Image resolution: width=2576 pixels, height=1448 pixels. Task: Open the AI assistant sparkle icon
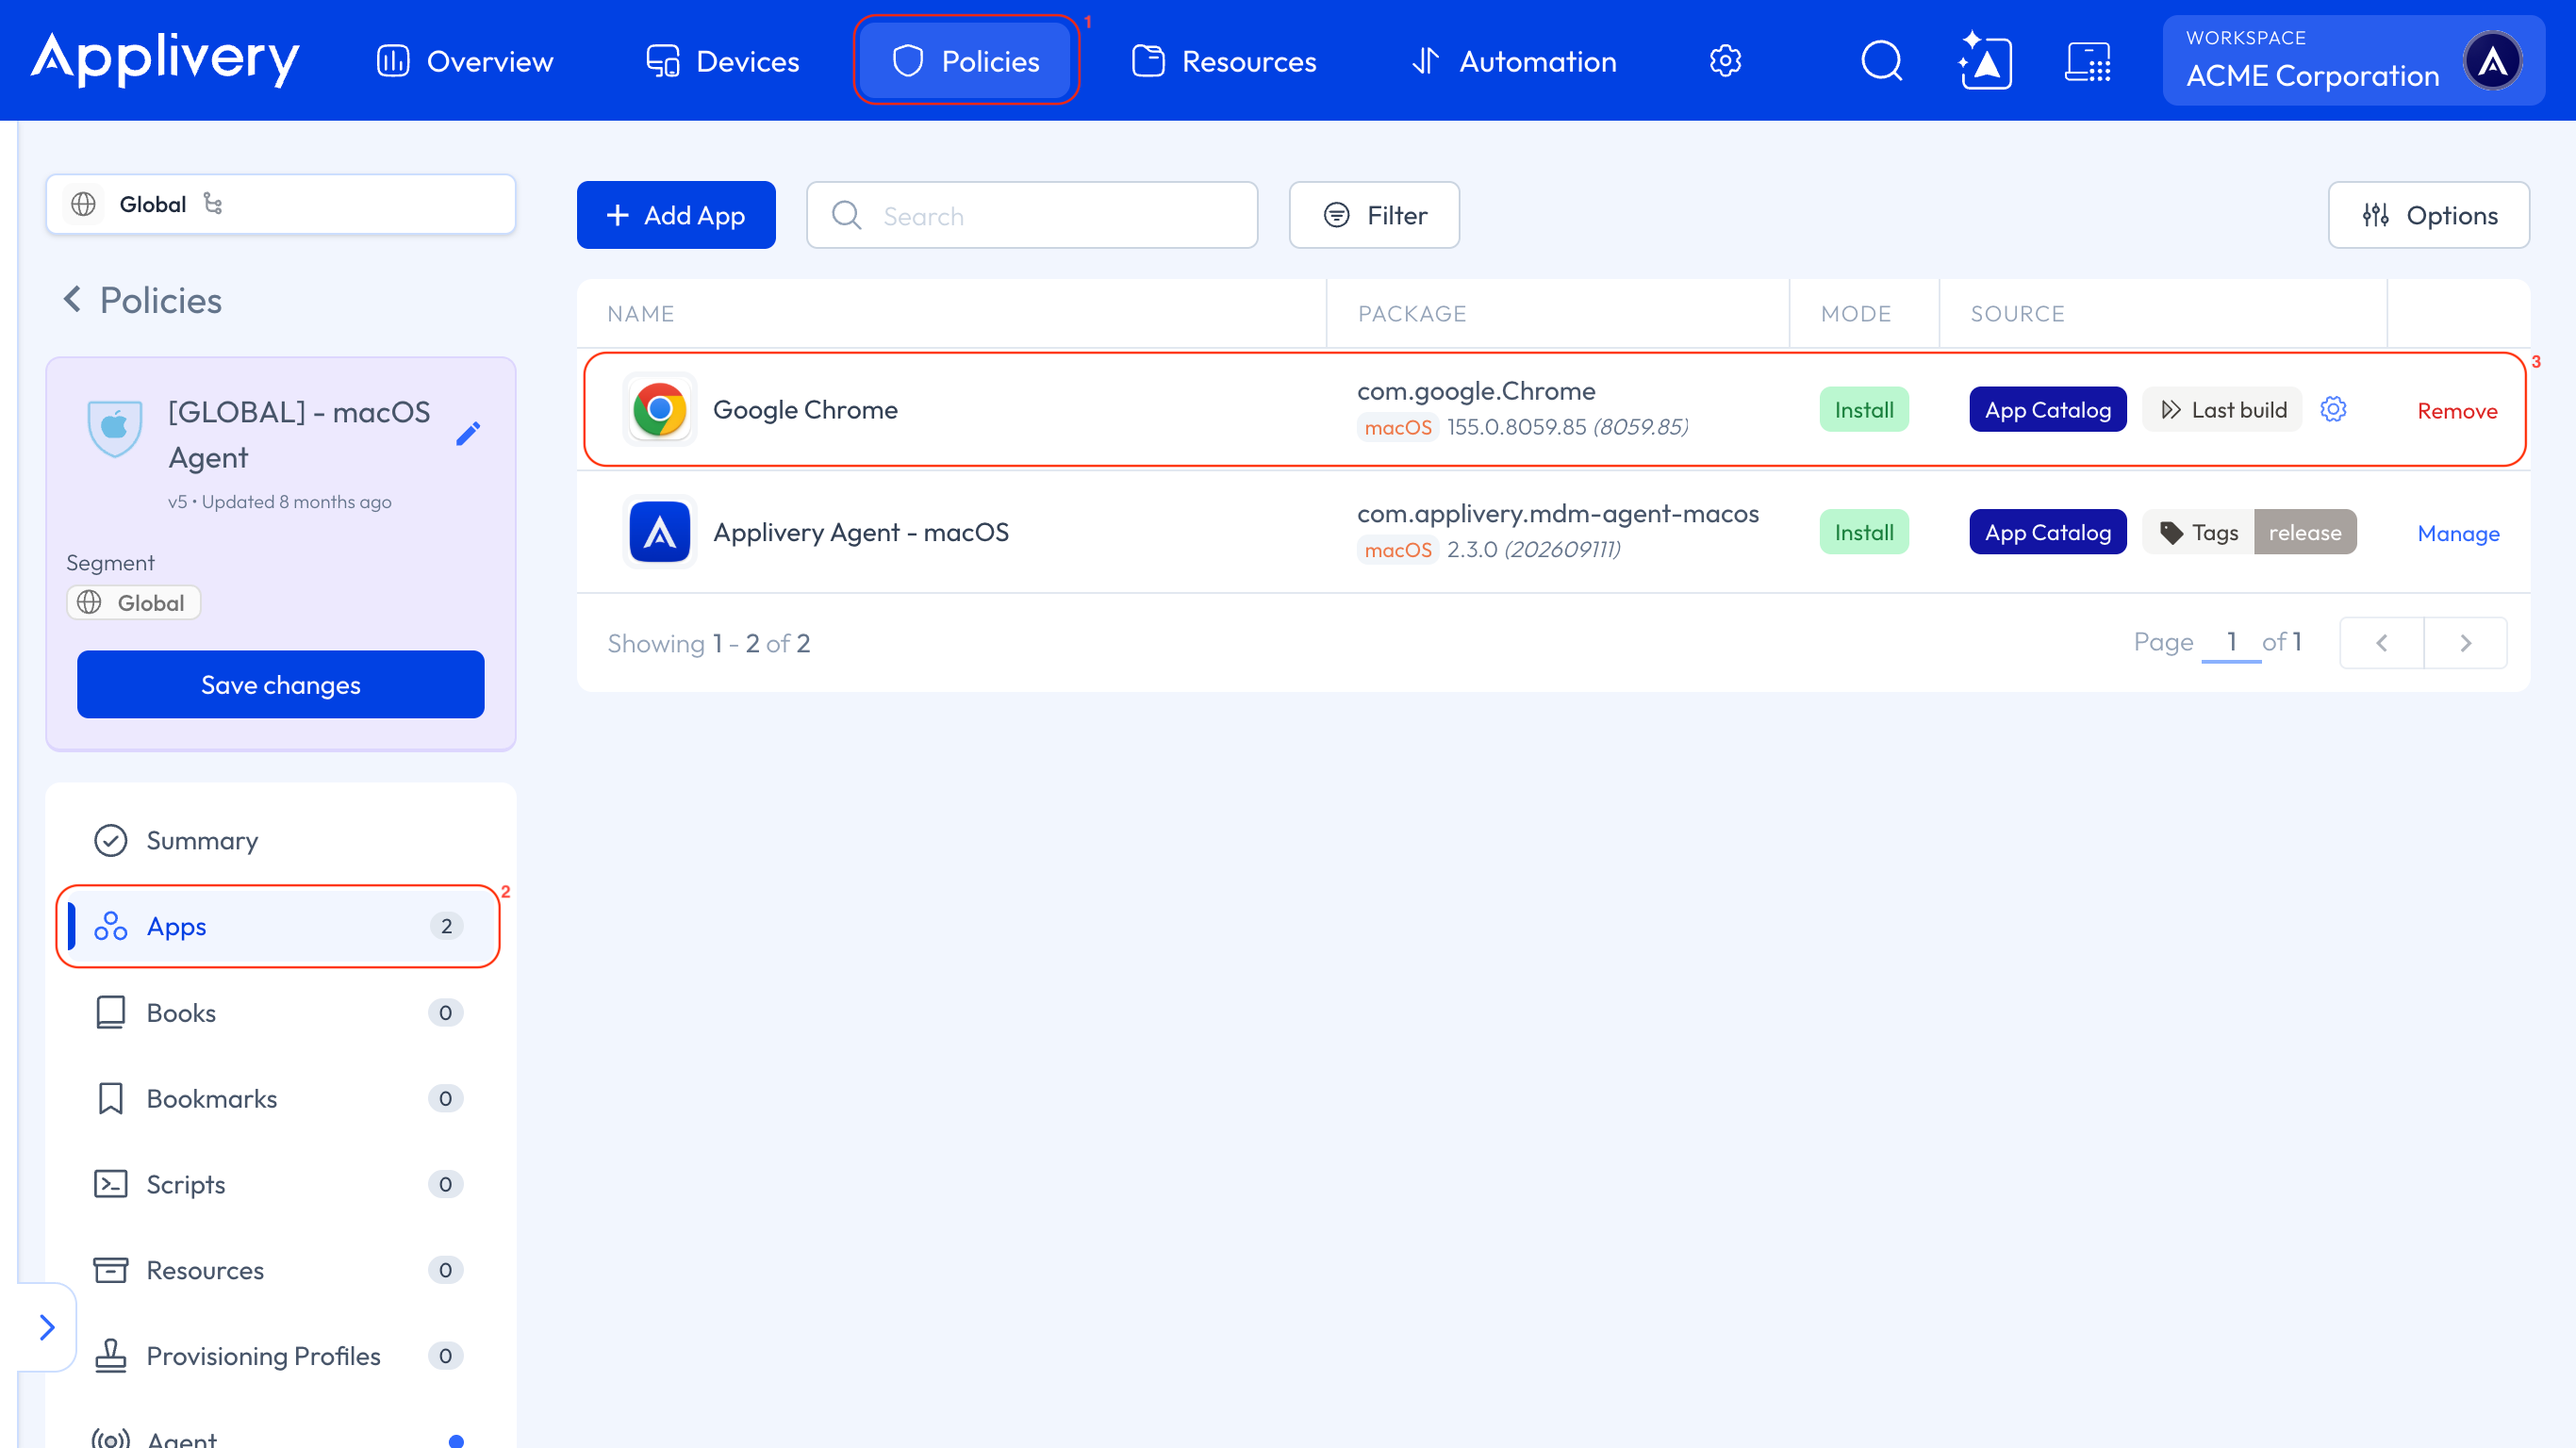(x=1985, y=61)
